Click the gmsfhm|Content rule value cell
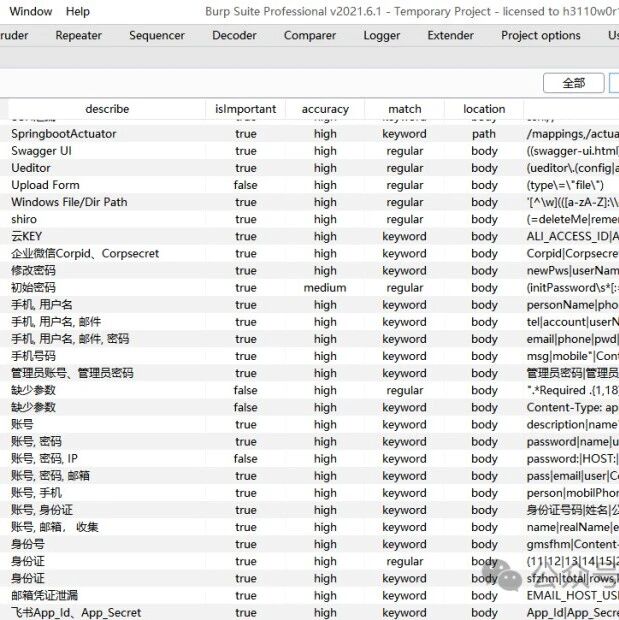The width and height of the screenshot is (619, 620). click(572, 544)
